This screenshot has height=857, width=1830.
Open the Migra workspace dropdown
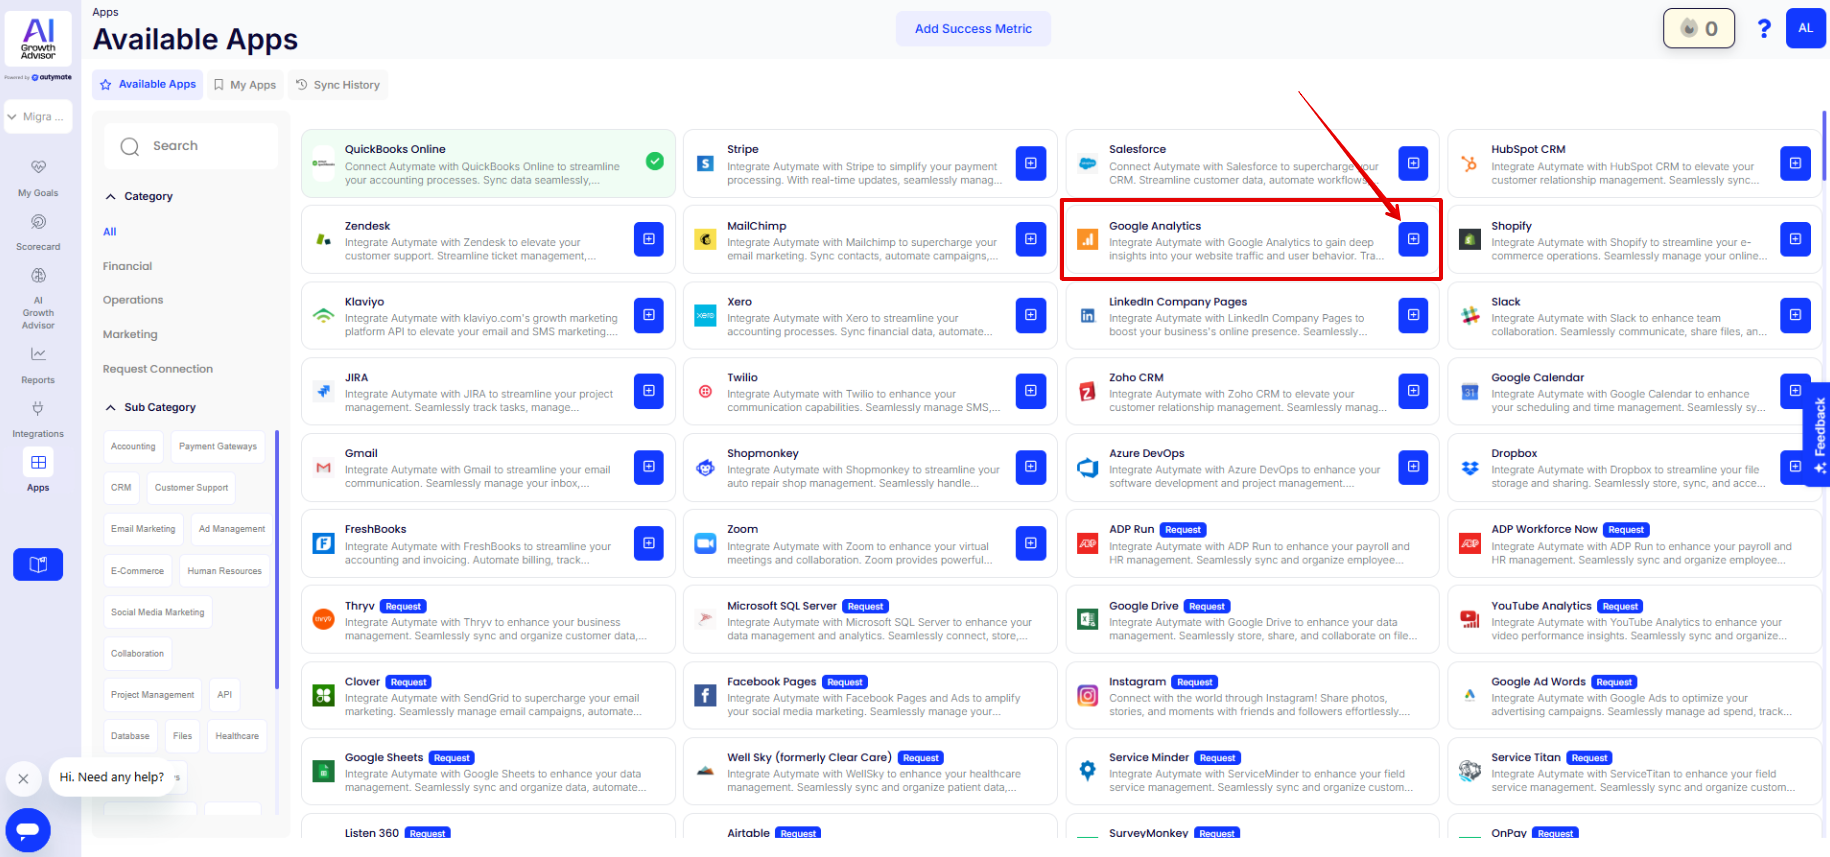pos(38,117)
